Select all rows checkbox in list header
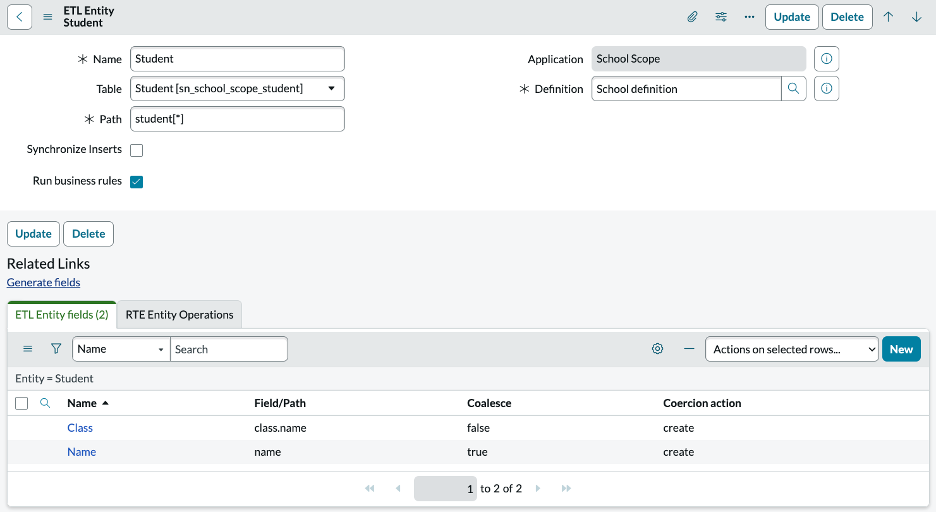This screenshot has width=936, height=512. [x=21, y=403]
